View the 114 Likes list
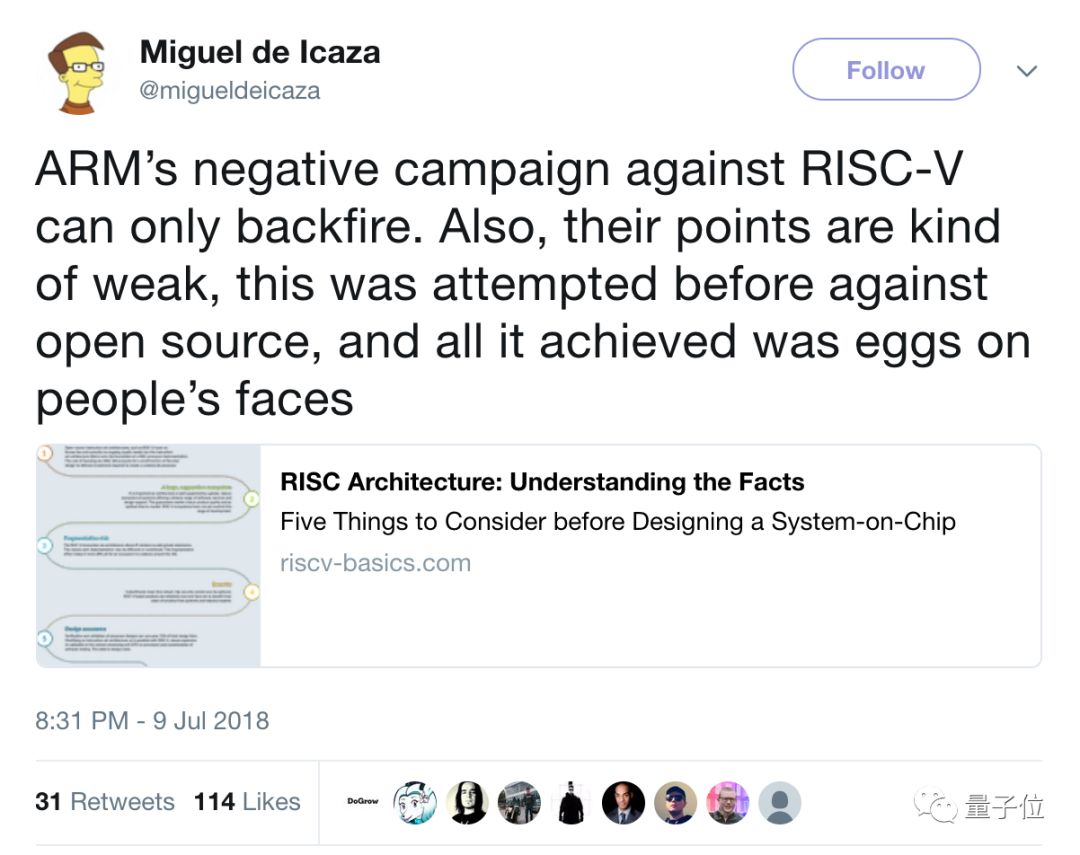1080x855 pixels. [247, 802]
